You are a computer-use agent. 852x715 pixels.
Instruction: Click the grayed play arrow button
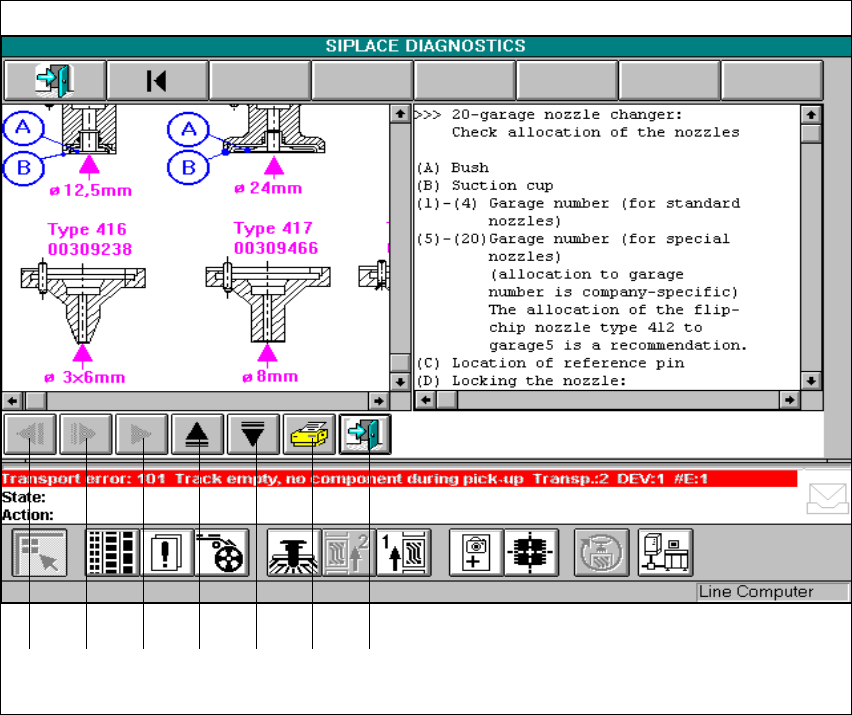[x=142, y=434]
